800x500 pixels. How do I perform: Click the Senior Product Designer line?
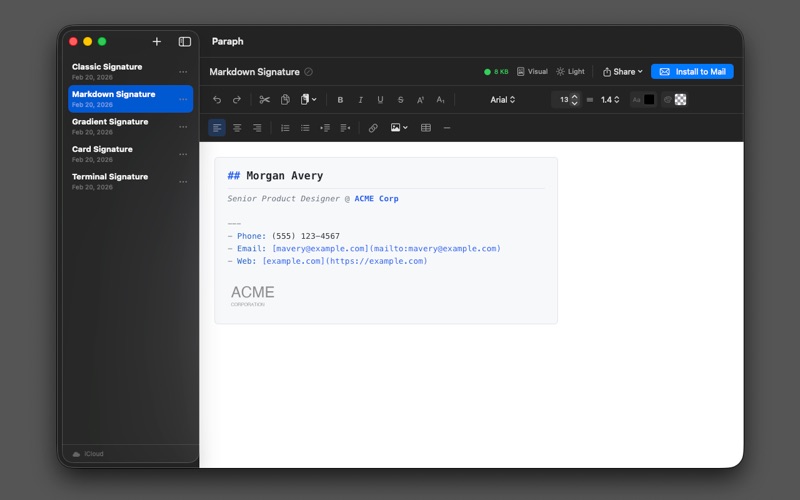pyautogui.click(x=313, y=198)
